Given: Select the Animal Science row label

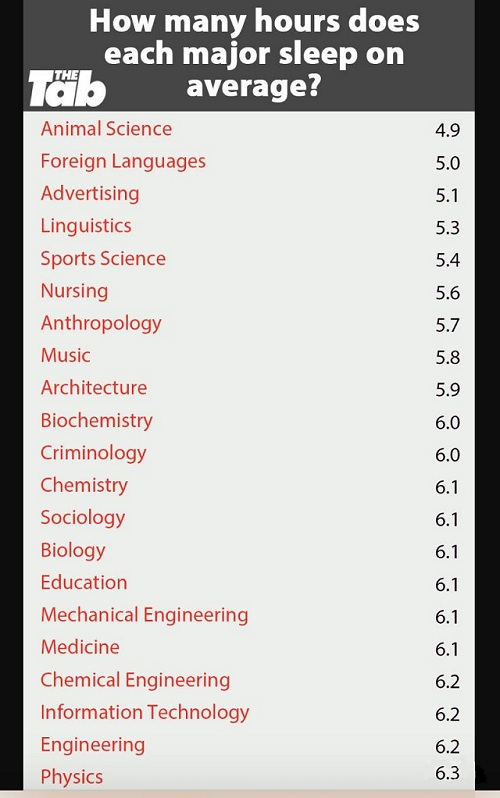Looking at the screenshot, I should pyautogui.click(x=106, y=129).
